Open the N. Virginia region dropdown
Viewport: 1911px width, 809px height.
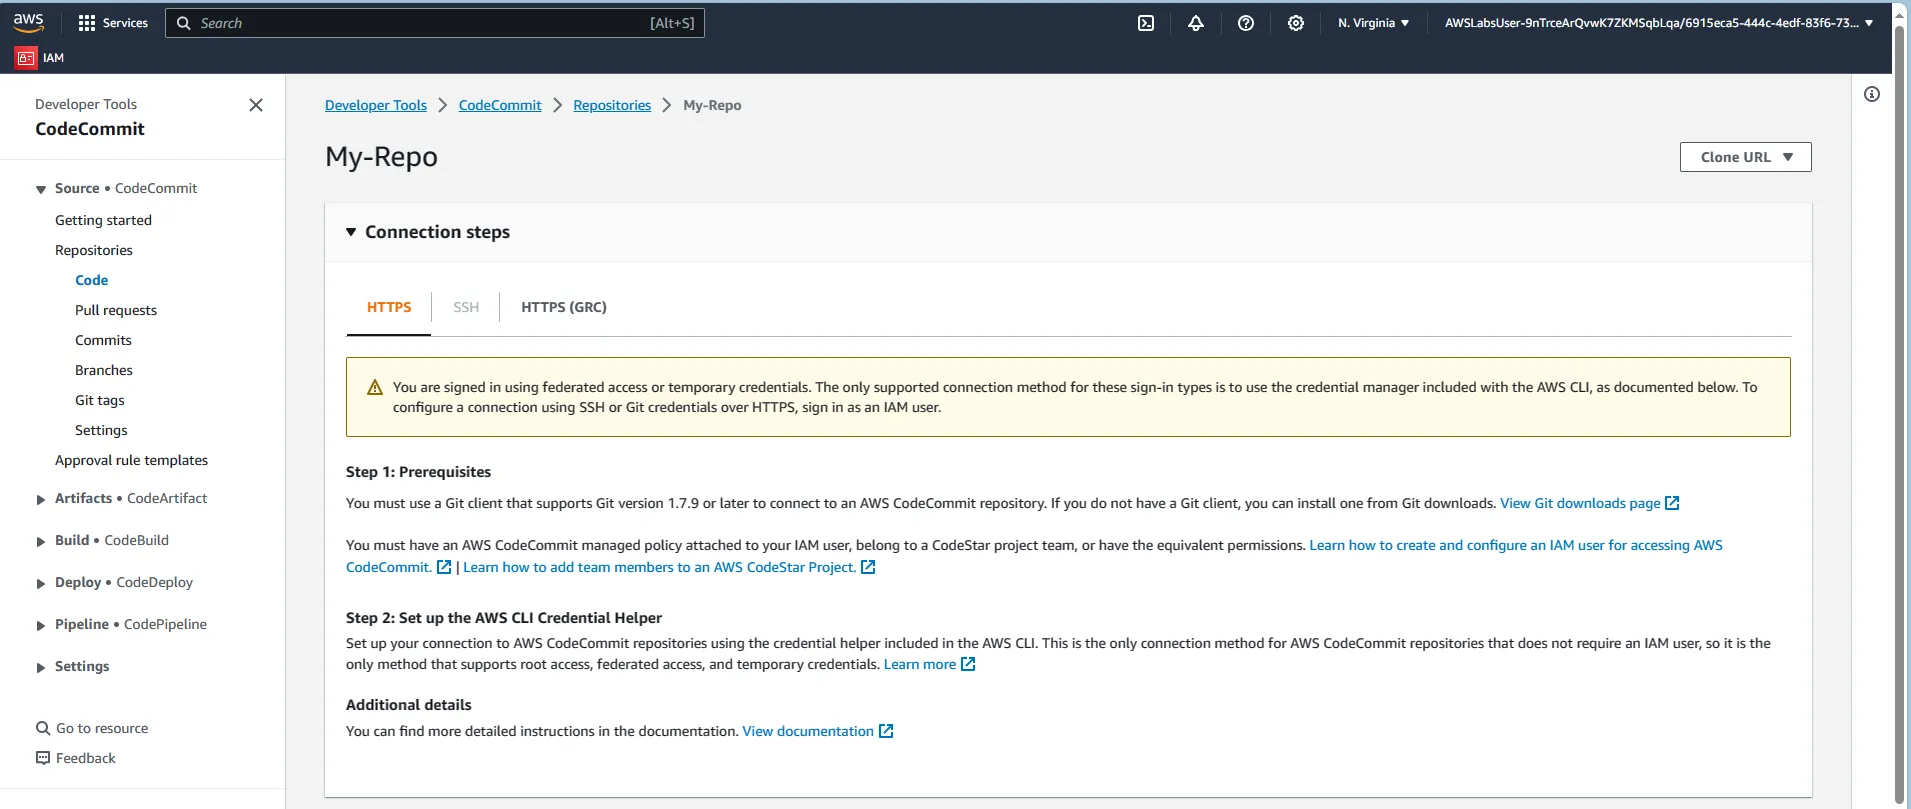coord(1373,23)
